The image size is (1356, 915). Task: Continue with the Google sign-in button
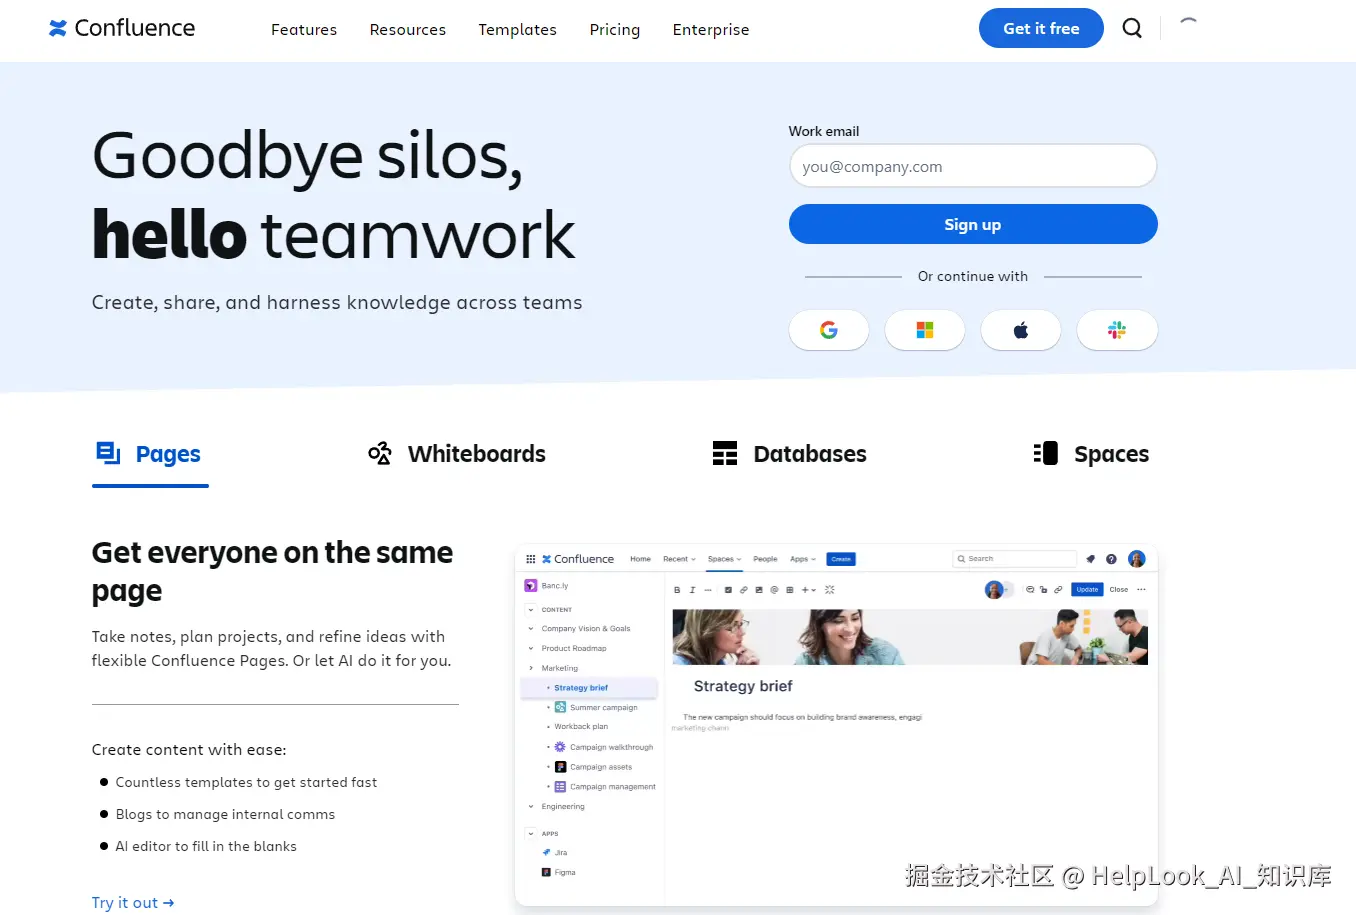(829, 330)
